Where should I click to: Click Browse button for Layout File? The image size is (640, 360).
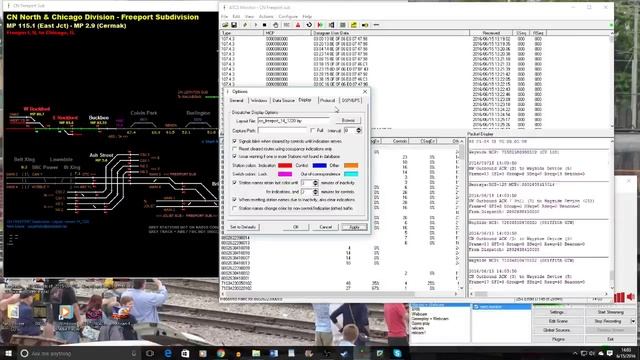348,120
